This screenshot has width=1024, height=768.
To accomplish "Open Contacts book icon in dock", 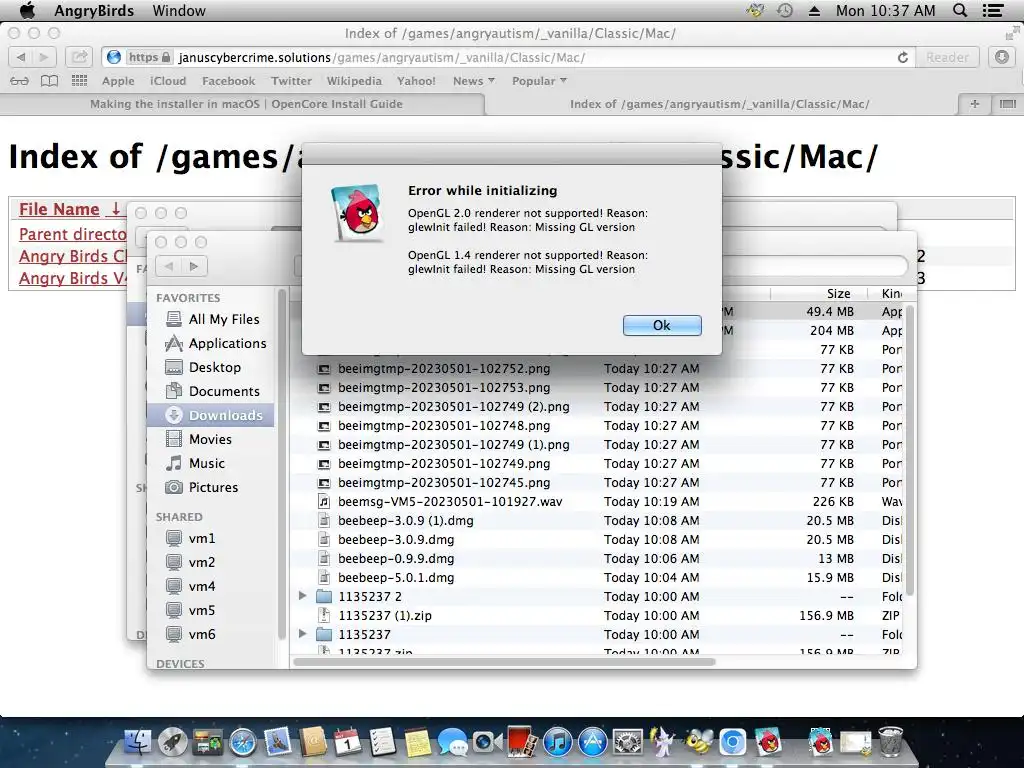I will tap(313, 743).
